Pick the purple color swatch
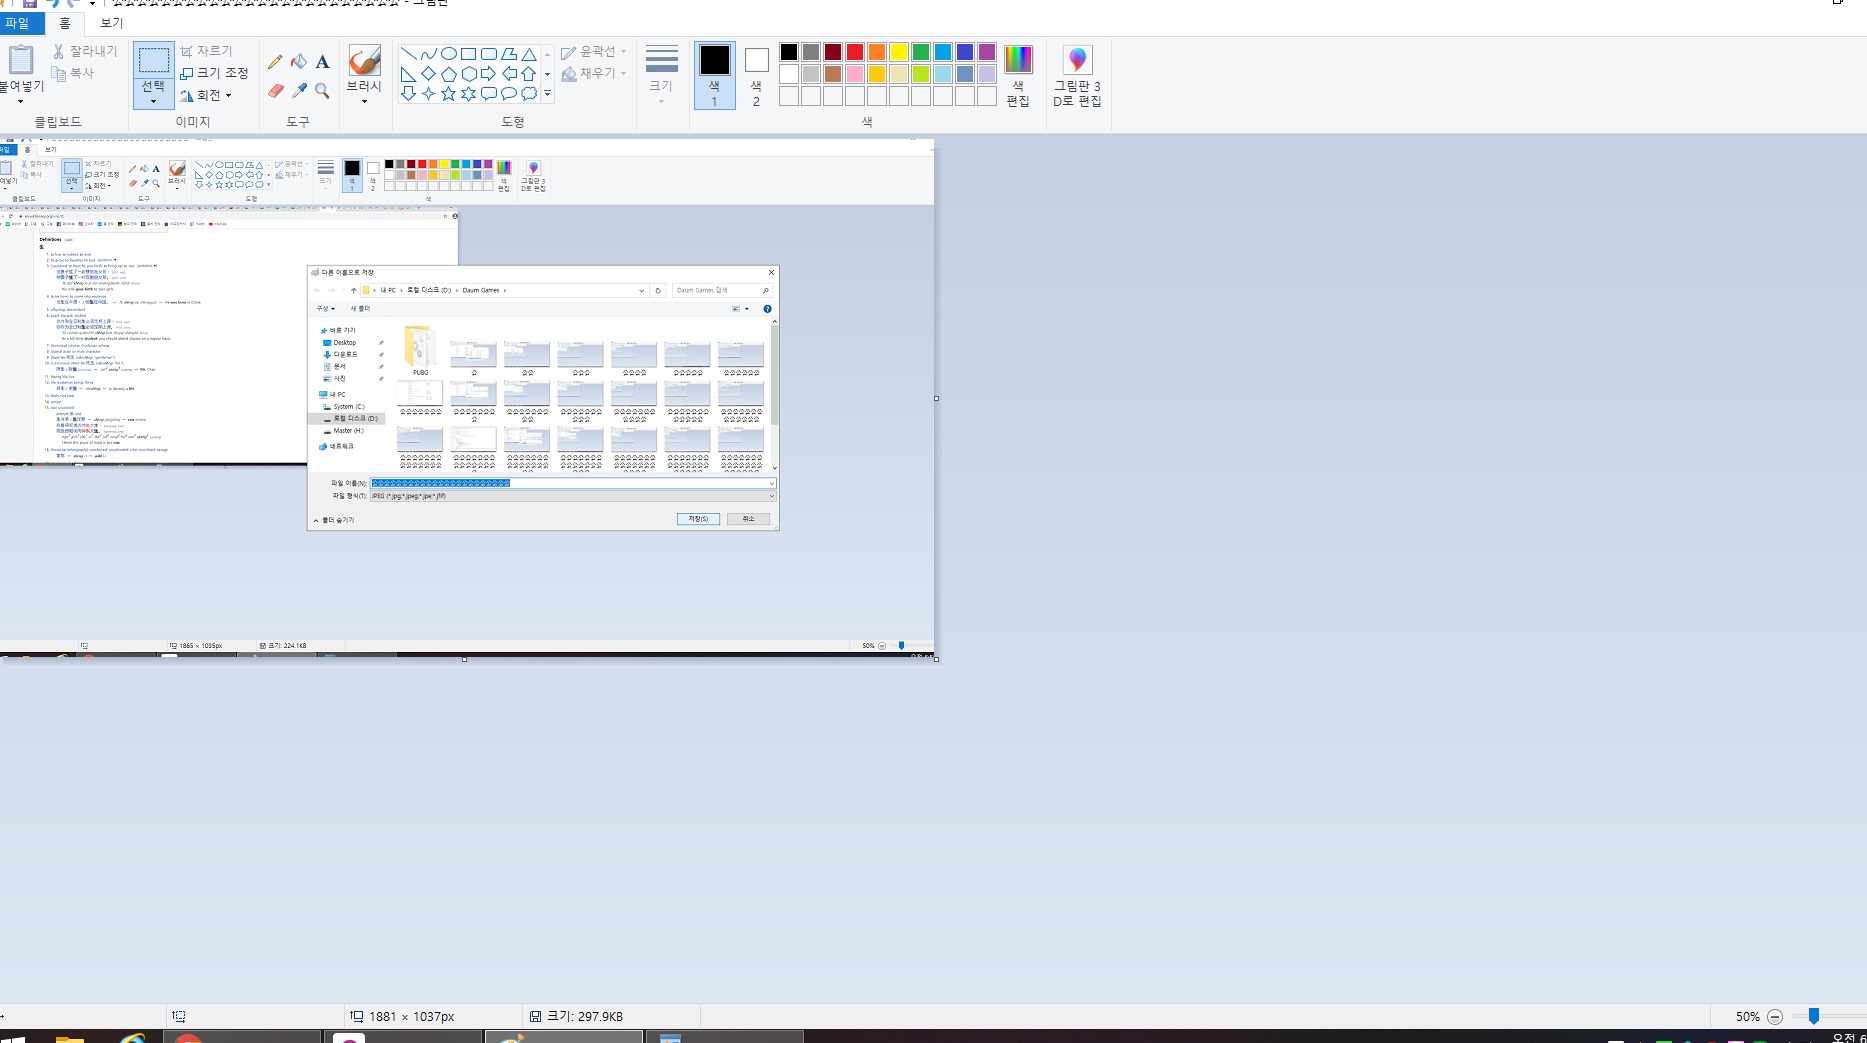The height and width of the screenshot is (1043, 1867). (x=987, y=52)
